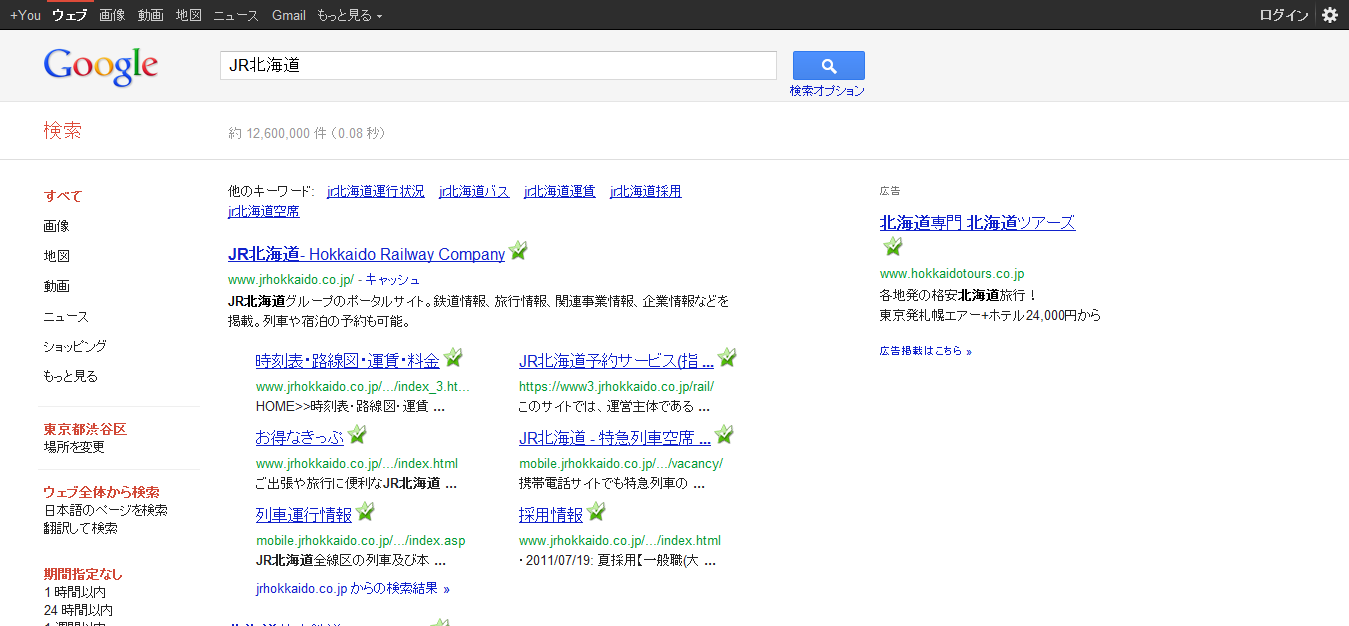This screenshot has height=626, width=1349.
Task: Expand もっと見る in the left sidebar
Action: click(70, 376)
